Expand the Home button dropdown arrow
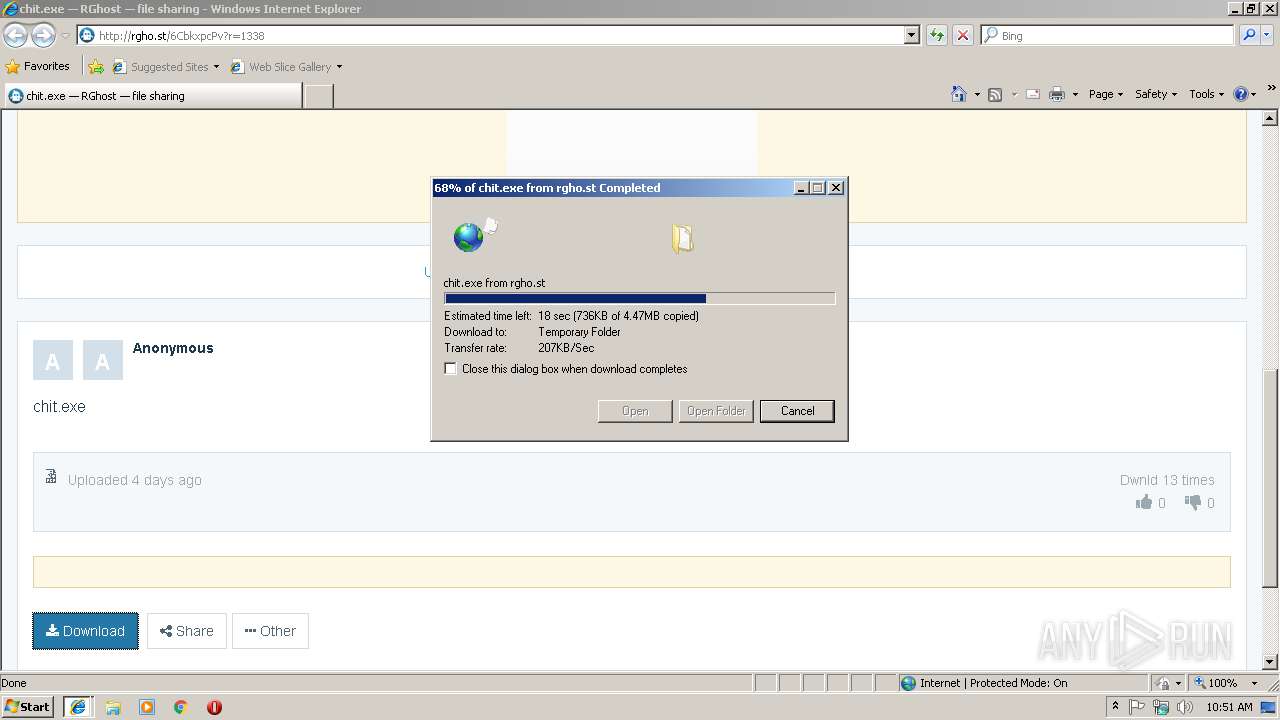 977,94
